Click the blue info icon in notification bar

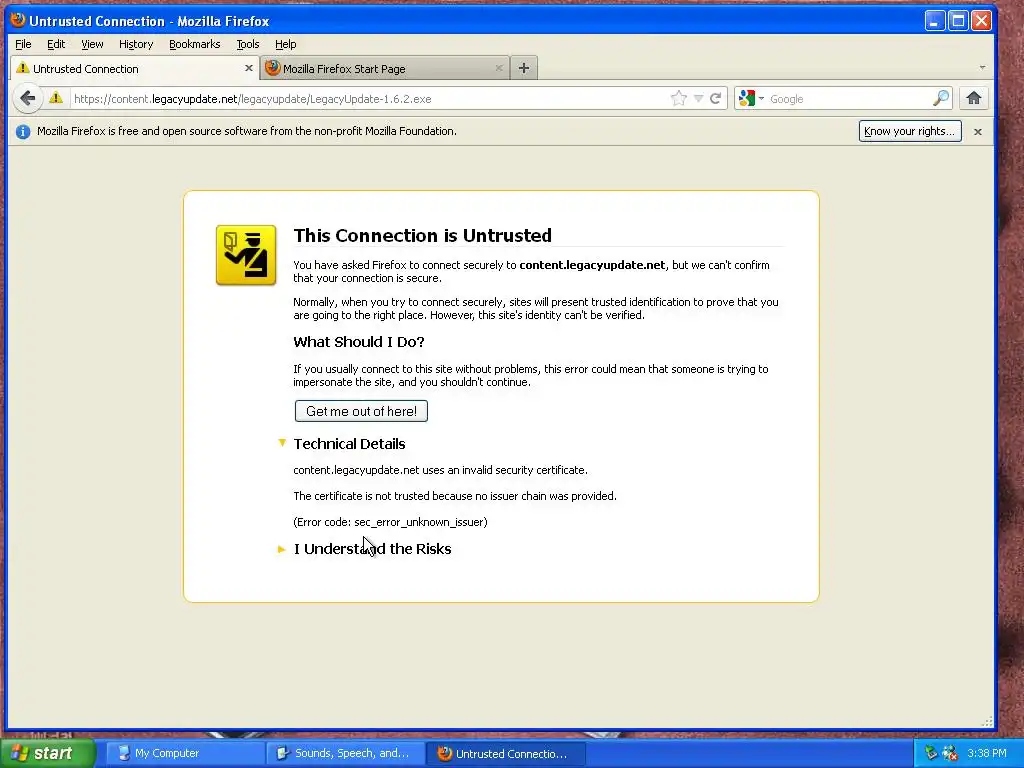pos(23,131)
